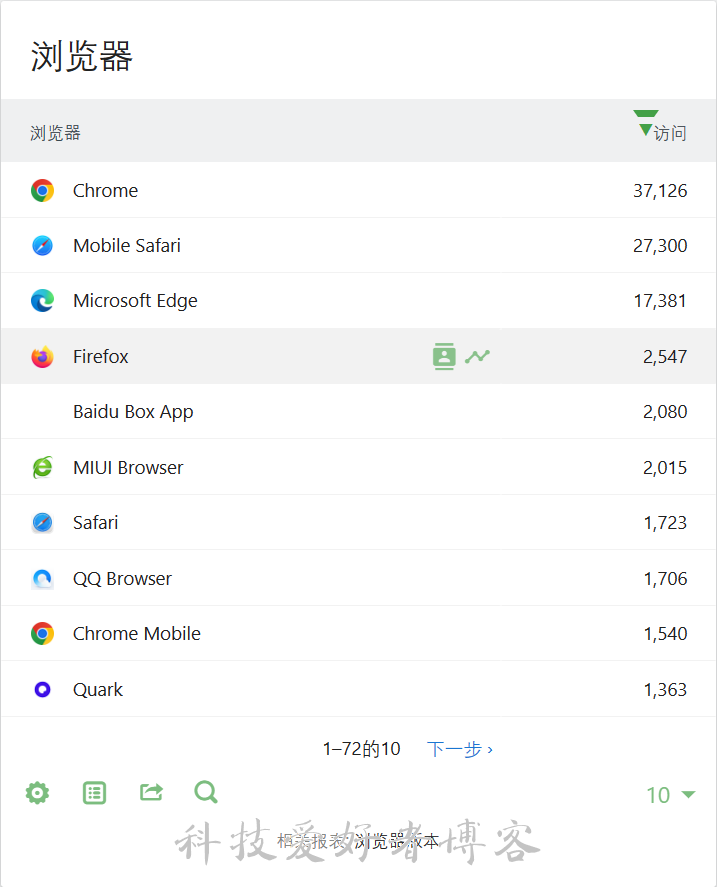Image resolution: width=717 pixels, height=887 pixels.
Task: Click the visits value 2,015
Action: point(665,468)
